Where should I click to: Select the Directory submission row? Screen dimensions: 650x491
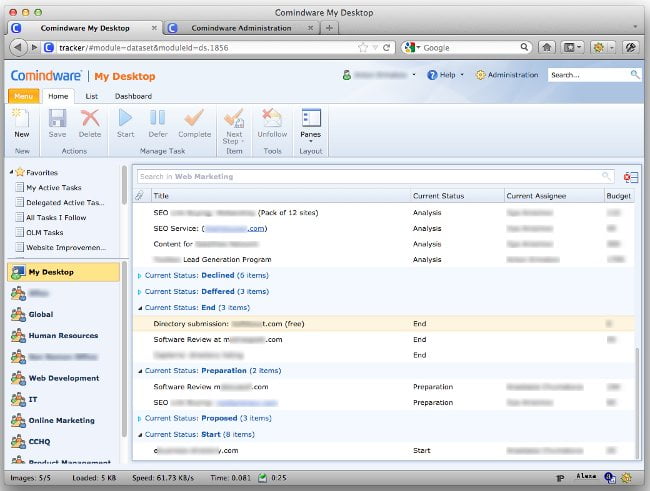(x=383, y=323)
